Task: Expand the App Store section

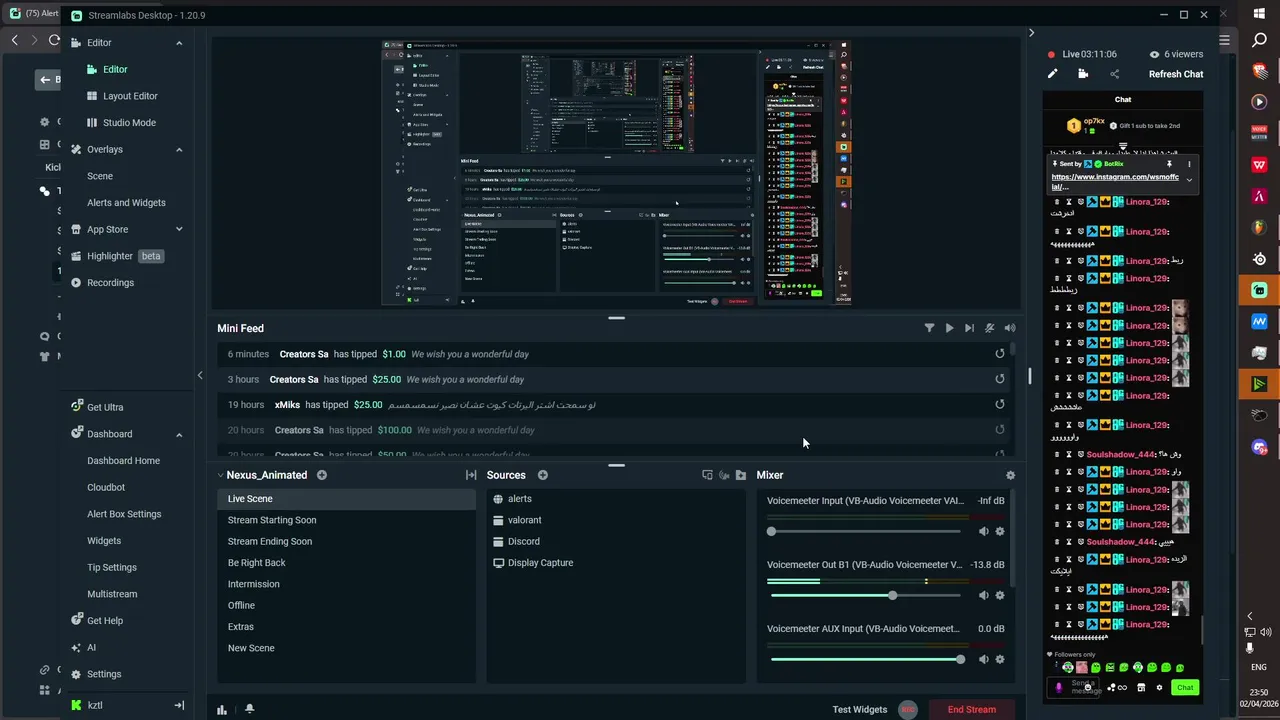Action: [179, 230]
